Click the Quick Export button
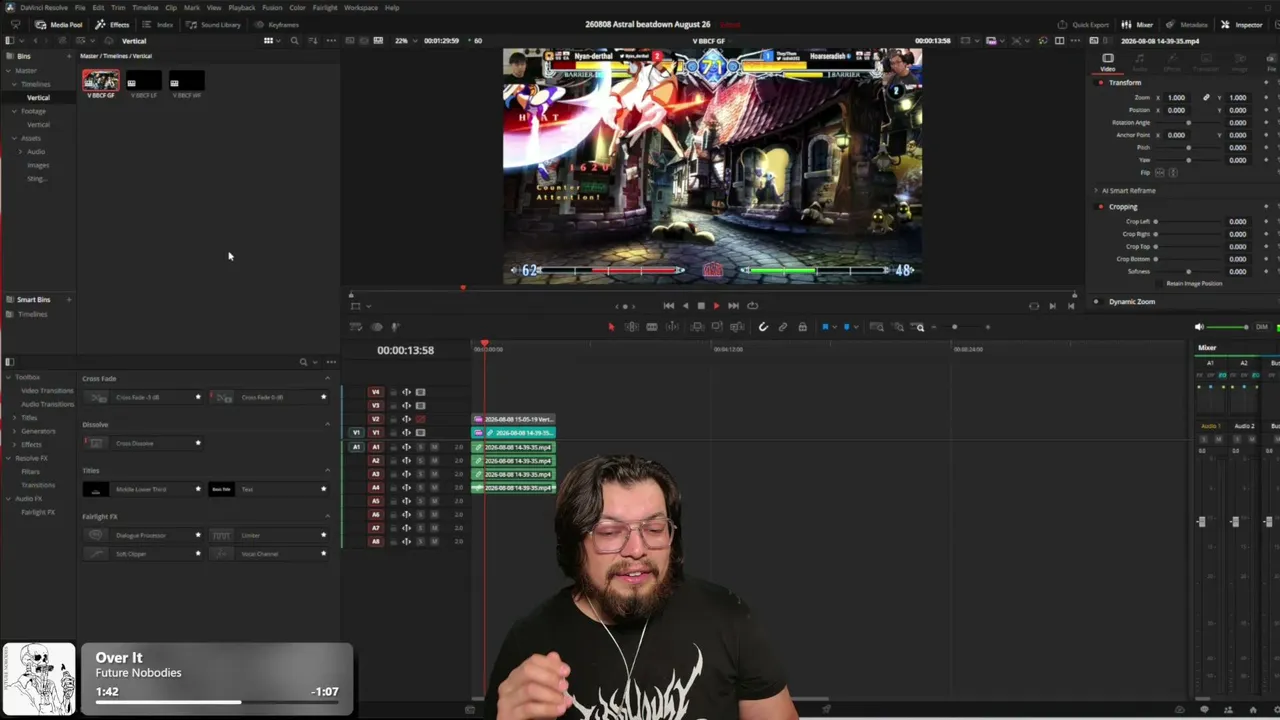The width and height of the screenshot is (1280, 720). point(1083,24)
